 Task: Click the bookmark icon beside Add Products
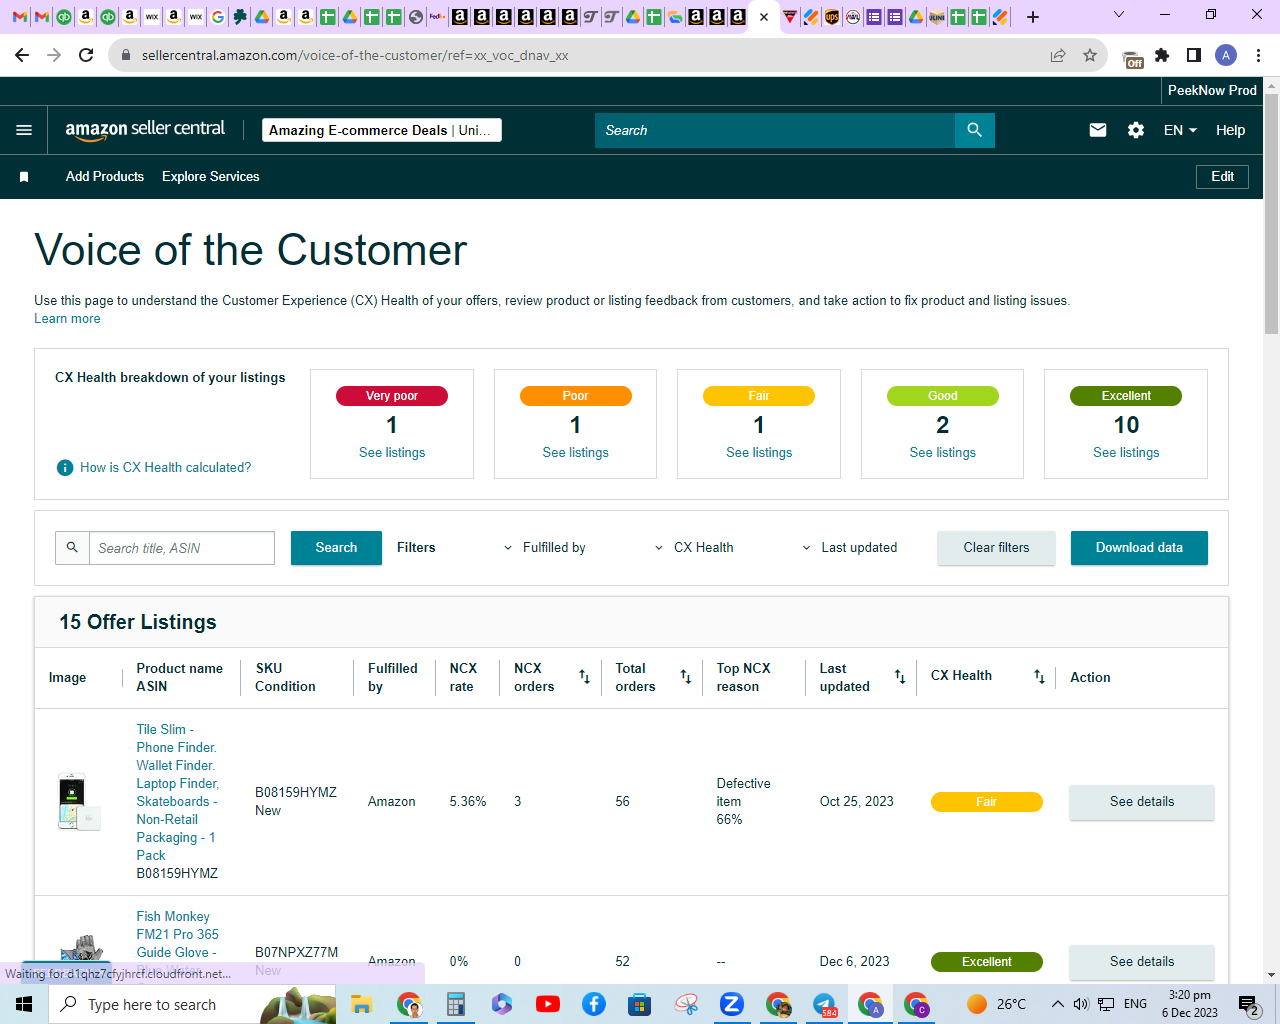coord(24,177)
